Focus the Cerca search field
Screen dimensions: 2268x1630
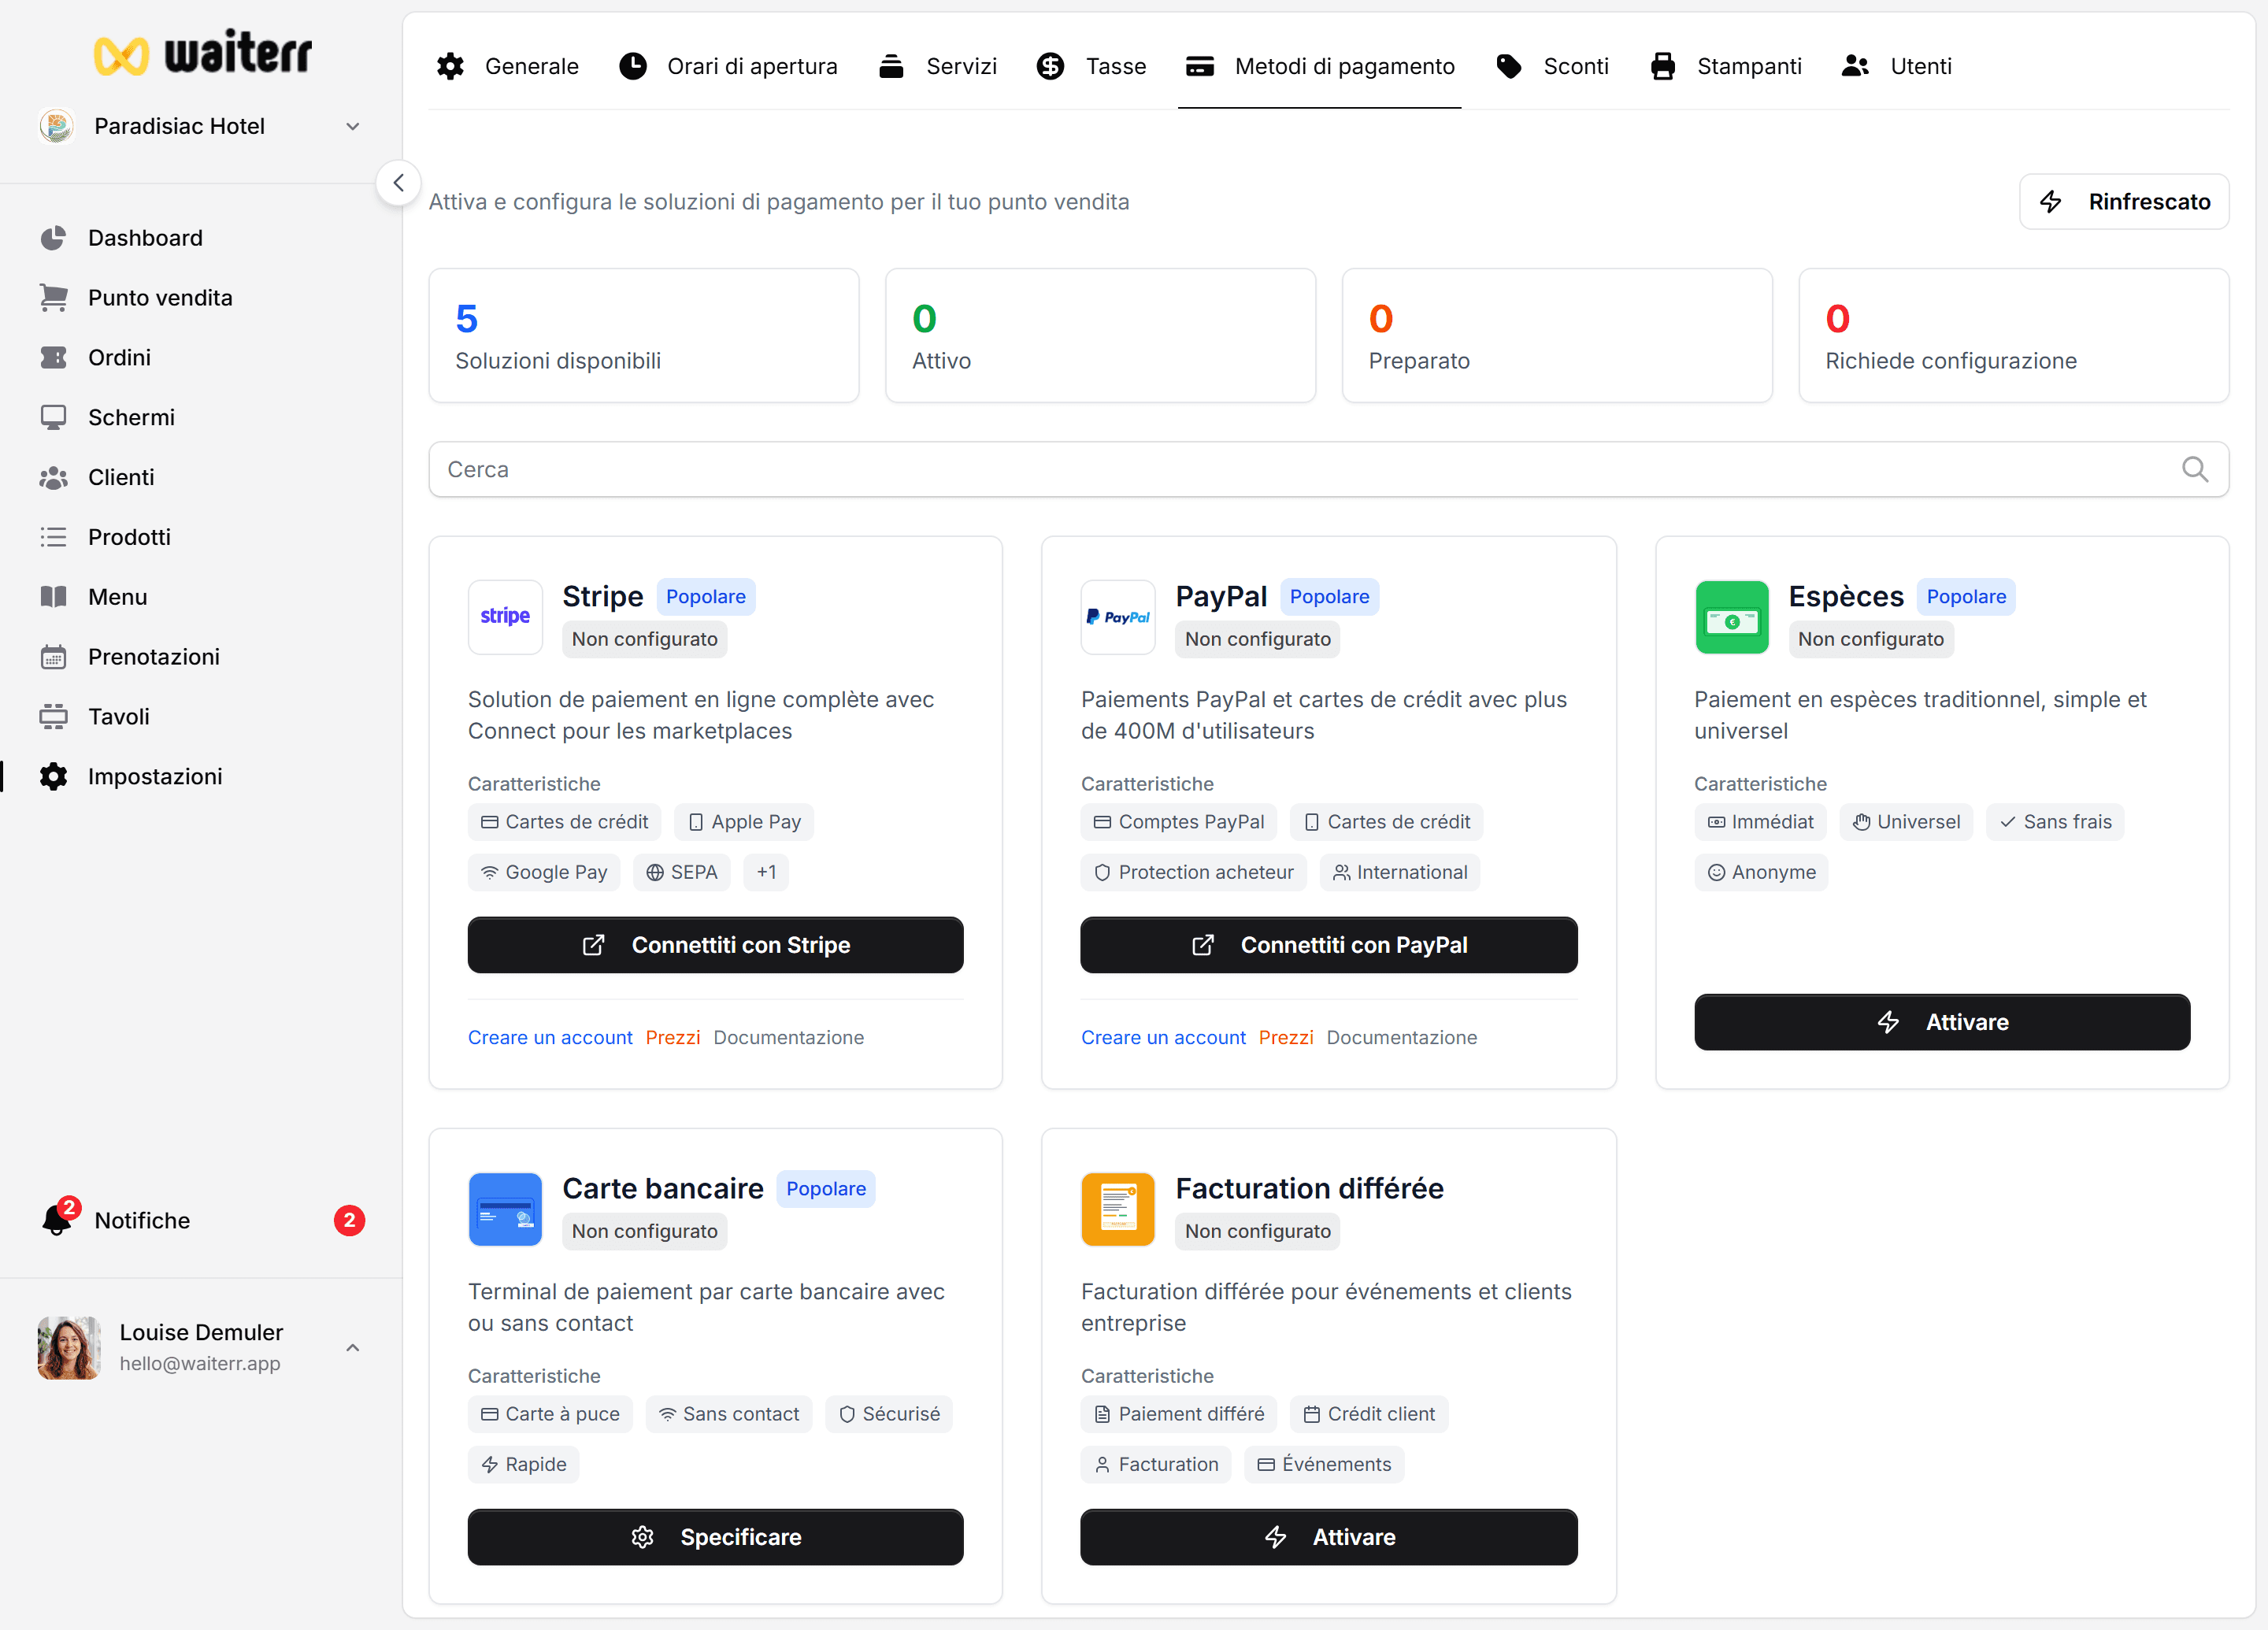coord(1328,469)
